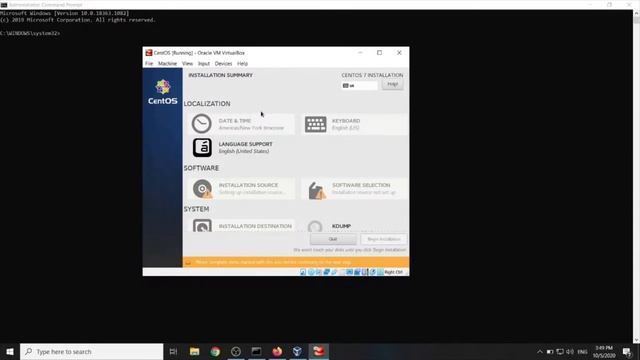
Task: Open the Date & Time settings spoke
Action: click(x=241, y=124)
